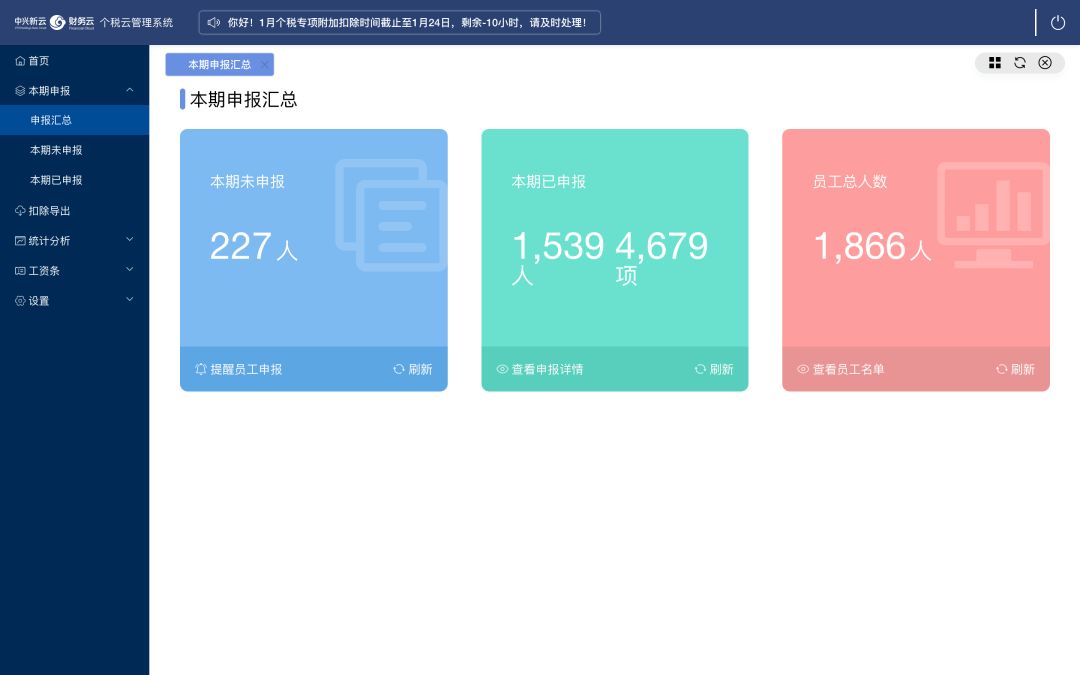Open the grid view icon in tab toolbar
Screen dimensions: 1080x675
(995, 63)
